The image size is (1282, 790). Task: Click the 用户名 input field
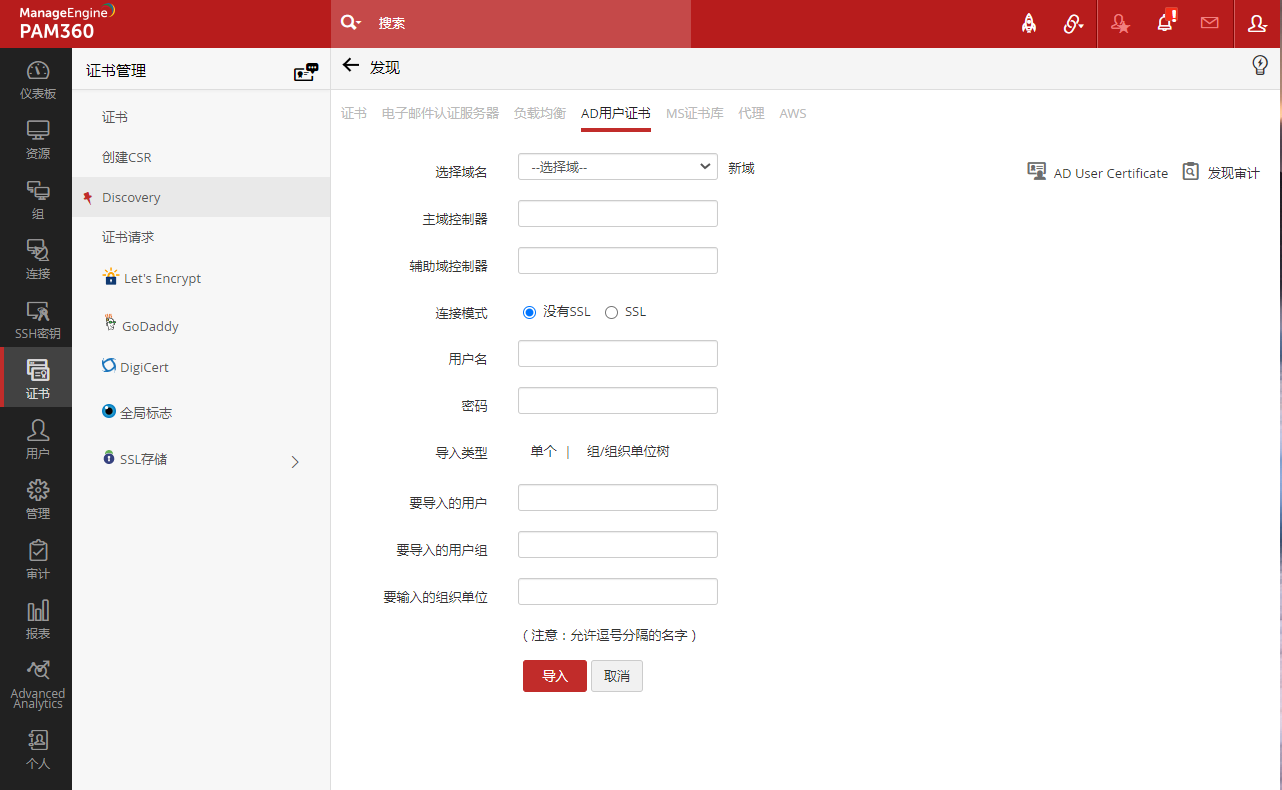(618, 354)
